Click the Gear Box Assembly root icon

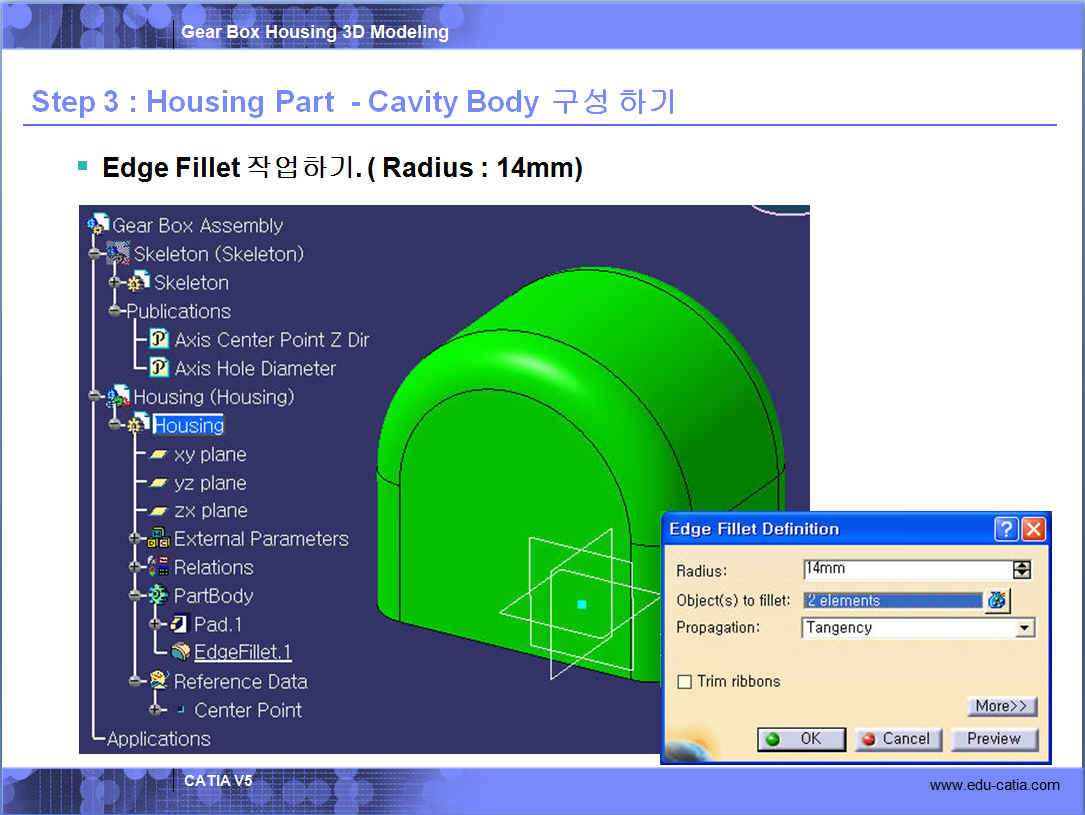[98, 225]
